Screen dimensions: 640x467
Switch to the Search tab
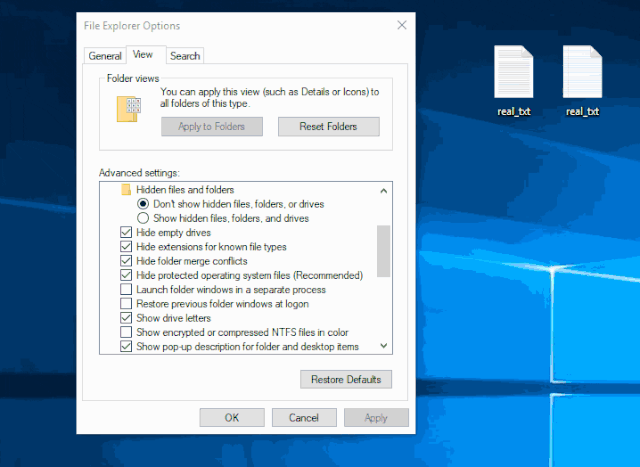(x=185, y=56)
